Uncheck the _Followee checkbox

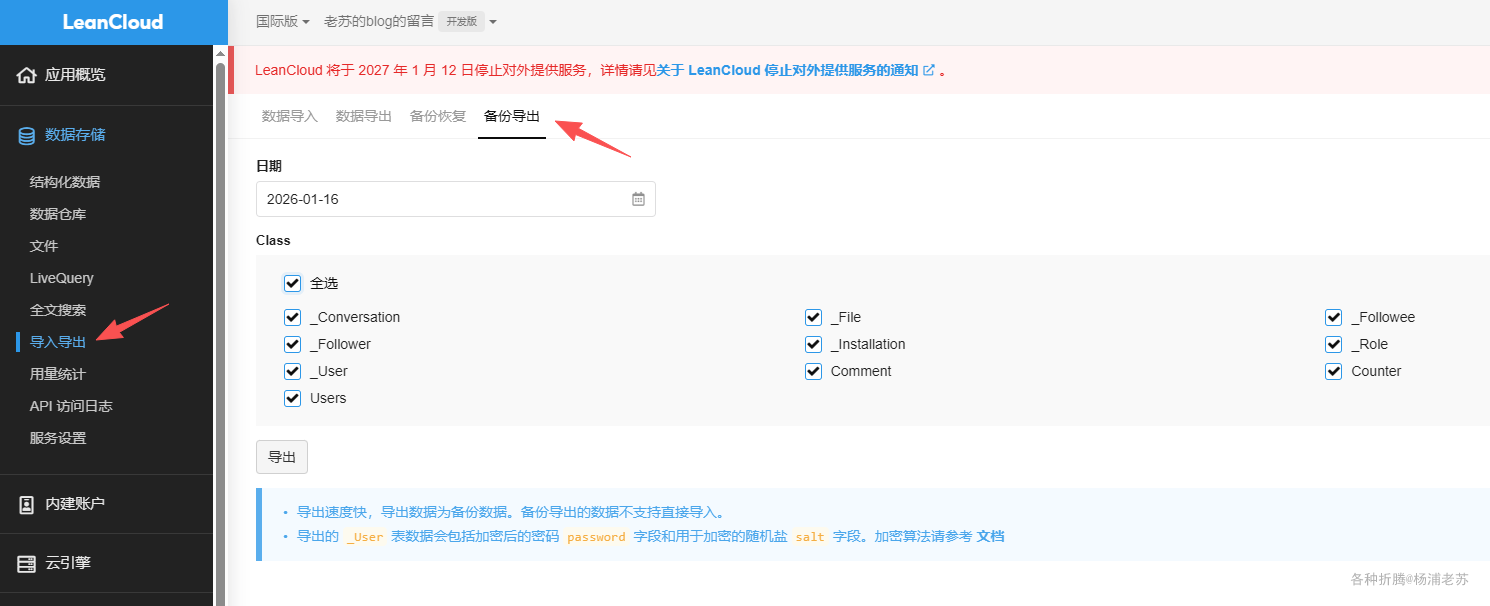[1333, 317]
